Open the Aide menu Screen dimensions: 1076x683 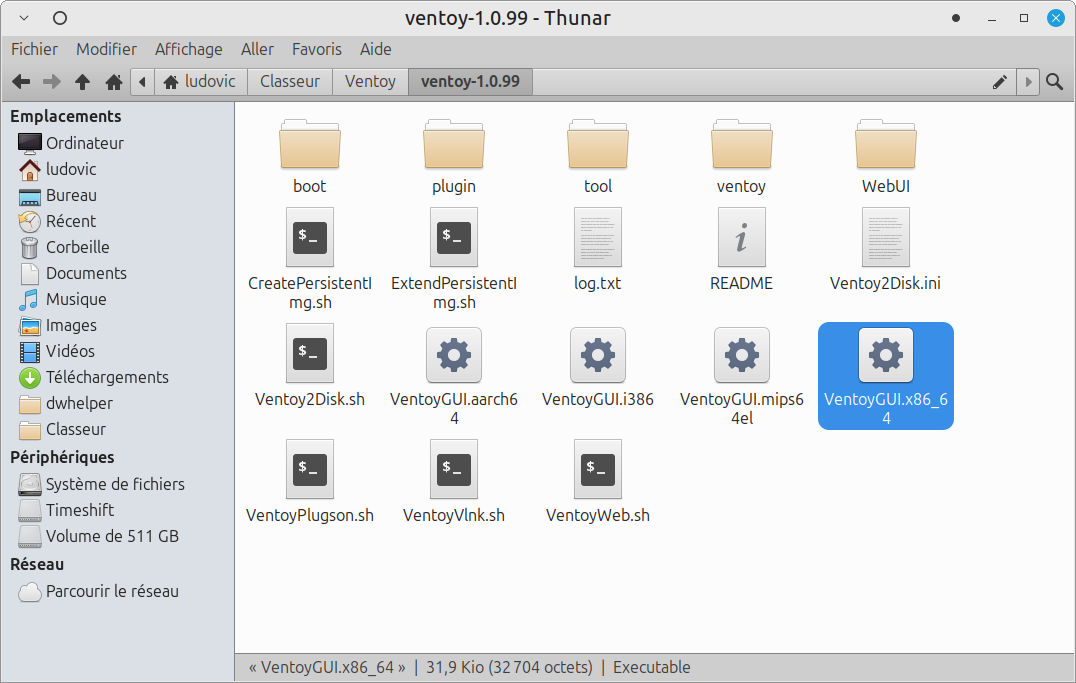(376, 49)
